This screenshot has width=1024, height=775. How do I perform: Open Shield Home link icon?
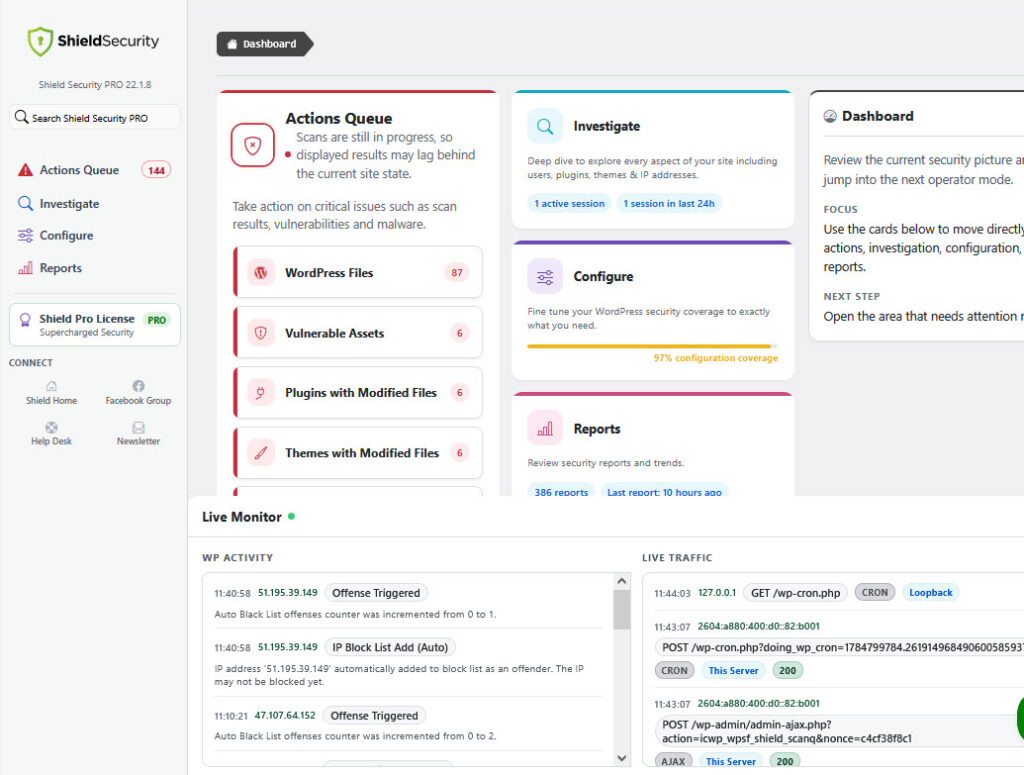tap(51, 386)
